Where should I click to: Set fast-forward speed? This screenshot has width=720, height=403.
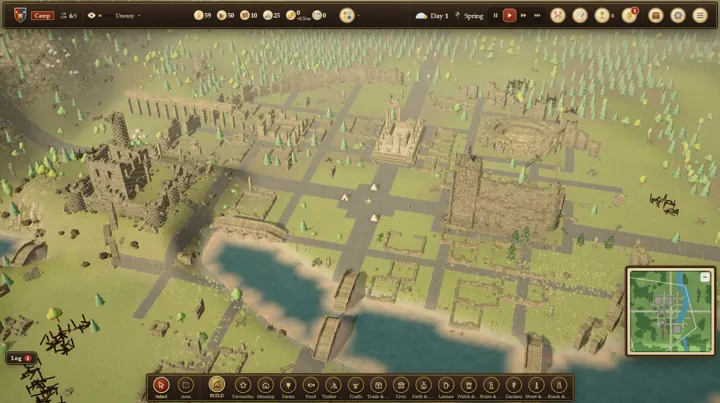click(523, 16)
